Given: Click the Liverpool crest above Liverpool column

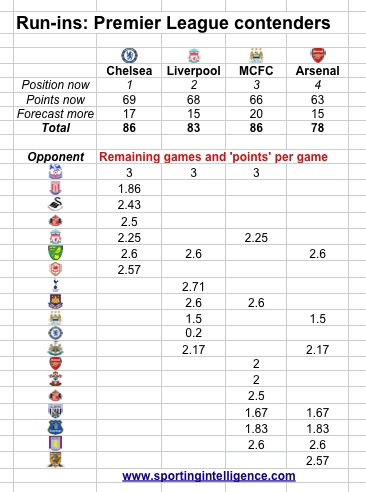Looking at the screenshot, I should tap(194, 56).
